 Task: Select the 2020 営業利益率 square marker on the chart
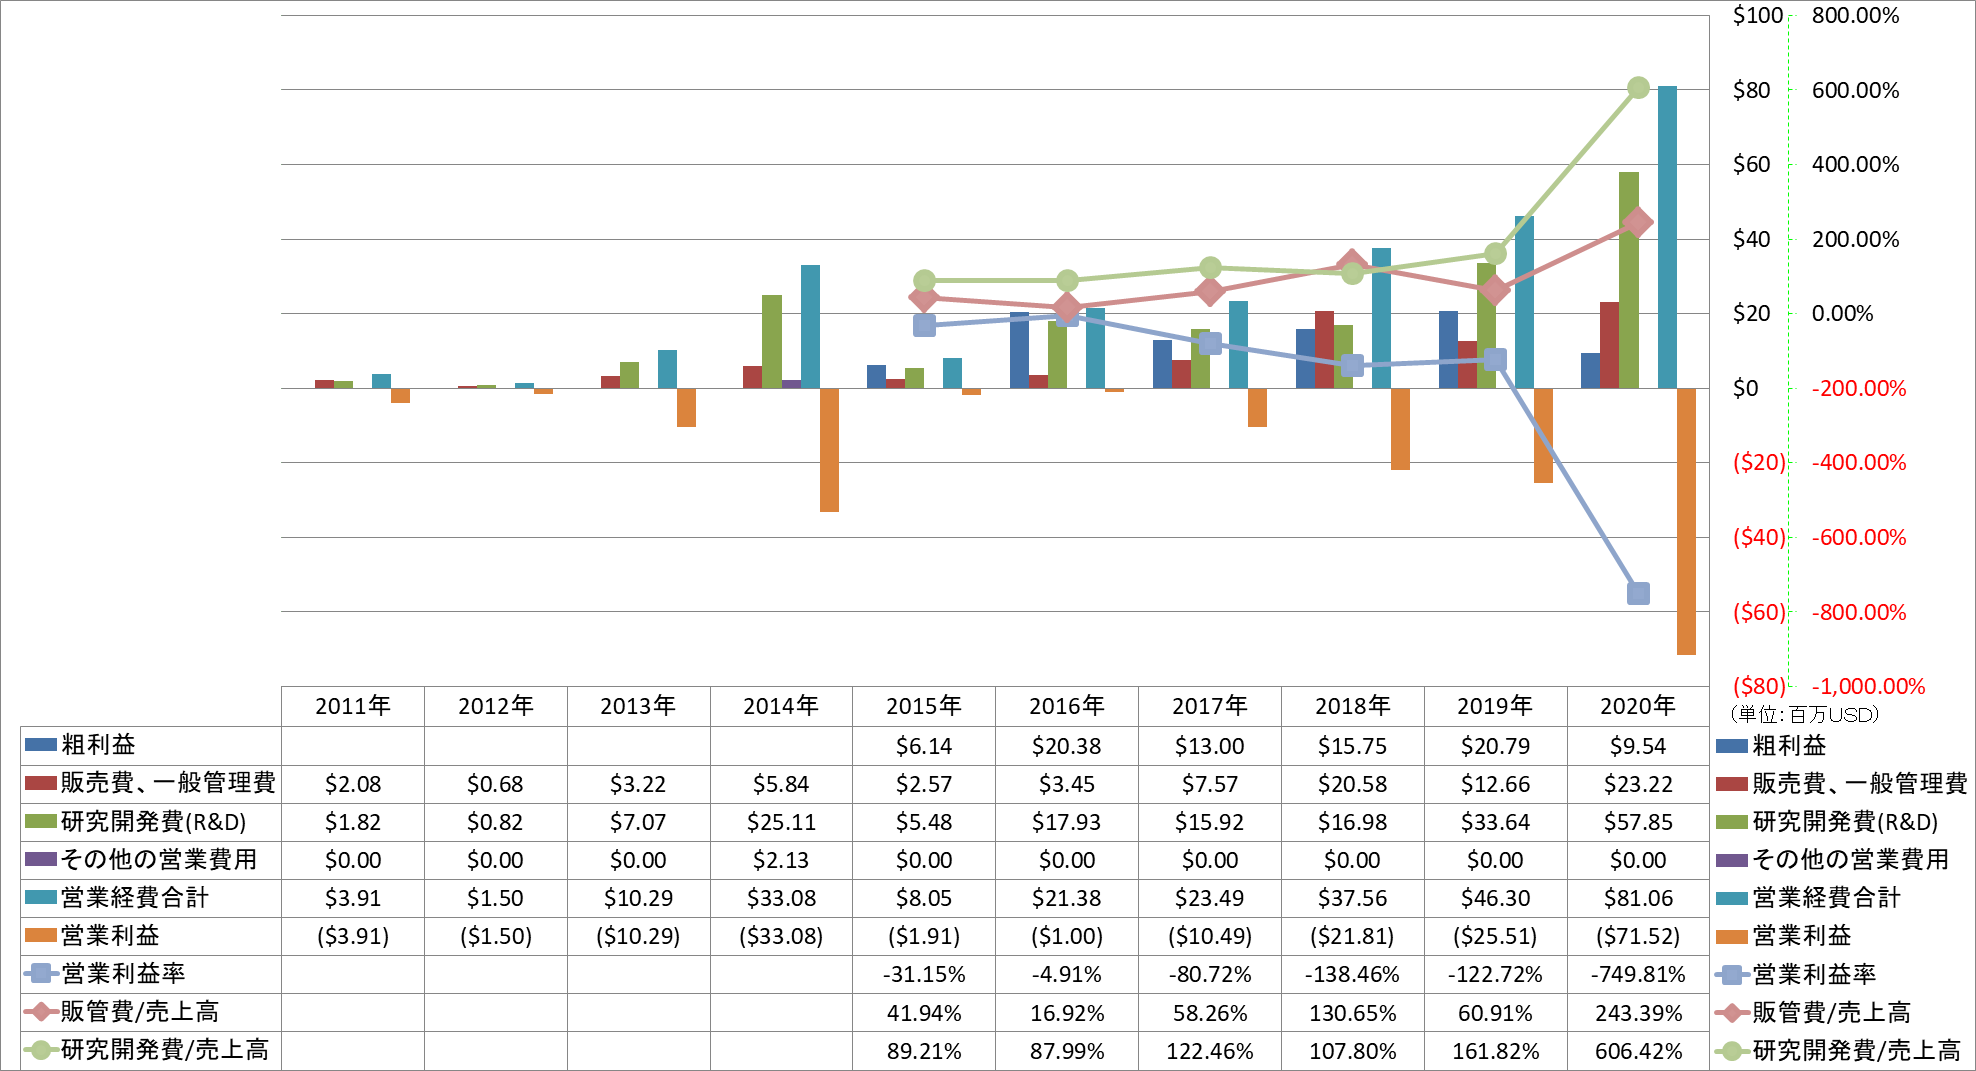pos(1638,593)
